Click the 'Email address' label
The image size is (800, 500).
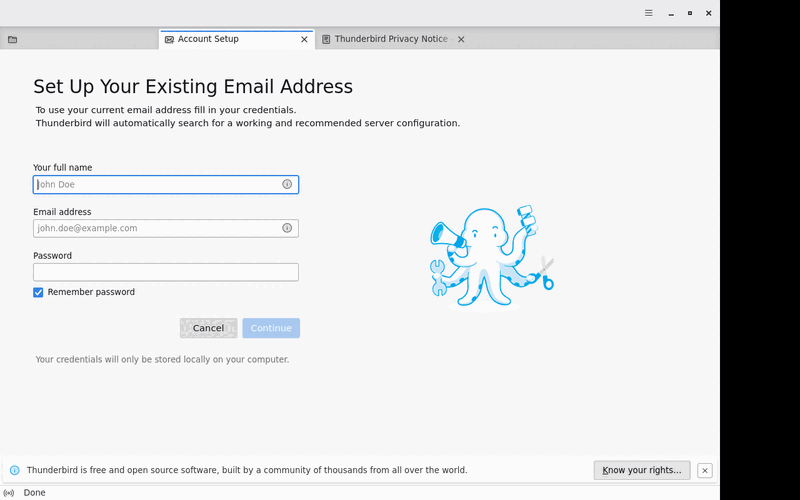click(x=62, y=212)
